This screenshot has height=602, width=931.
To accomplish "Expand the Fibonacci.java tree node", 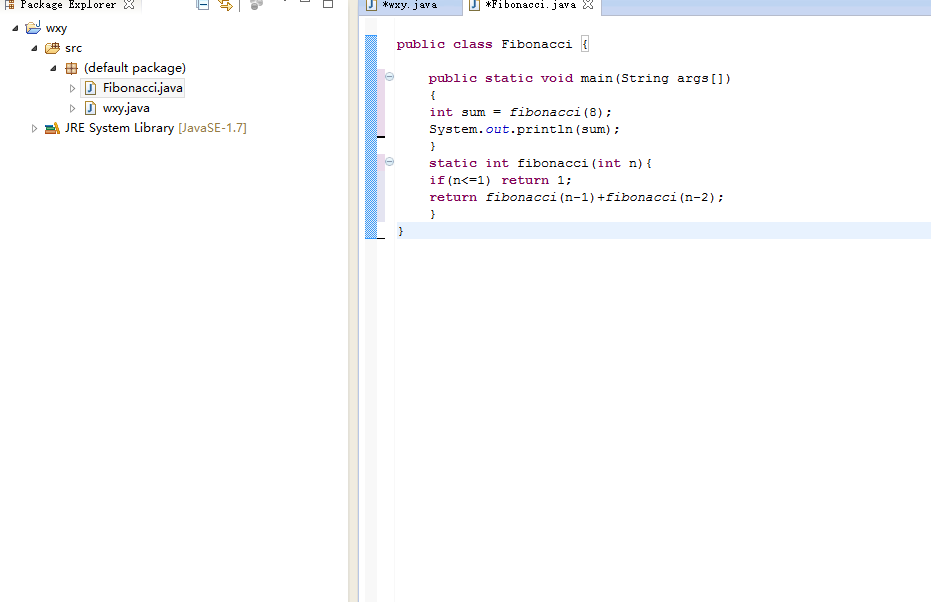I will [72, 88].
